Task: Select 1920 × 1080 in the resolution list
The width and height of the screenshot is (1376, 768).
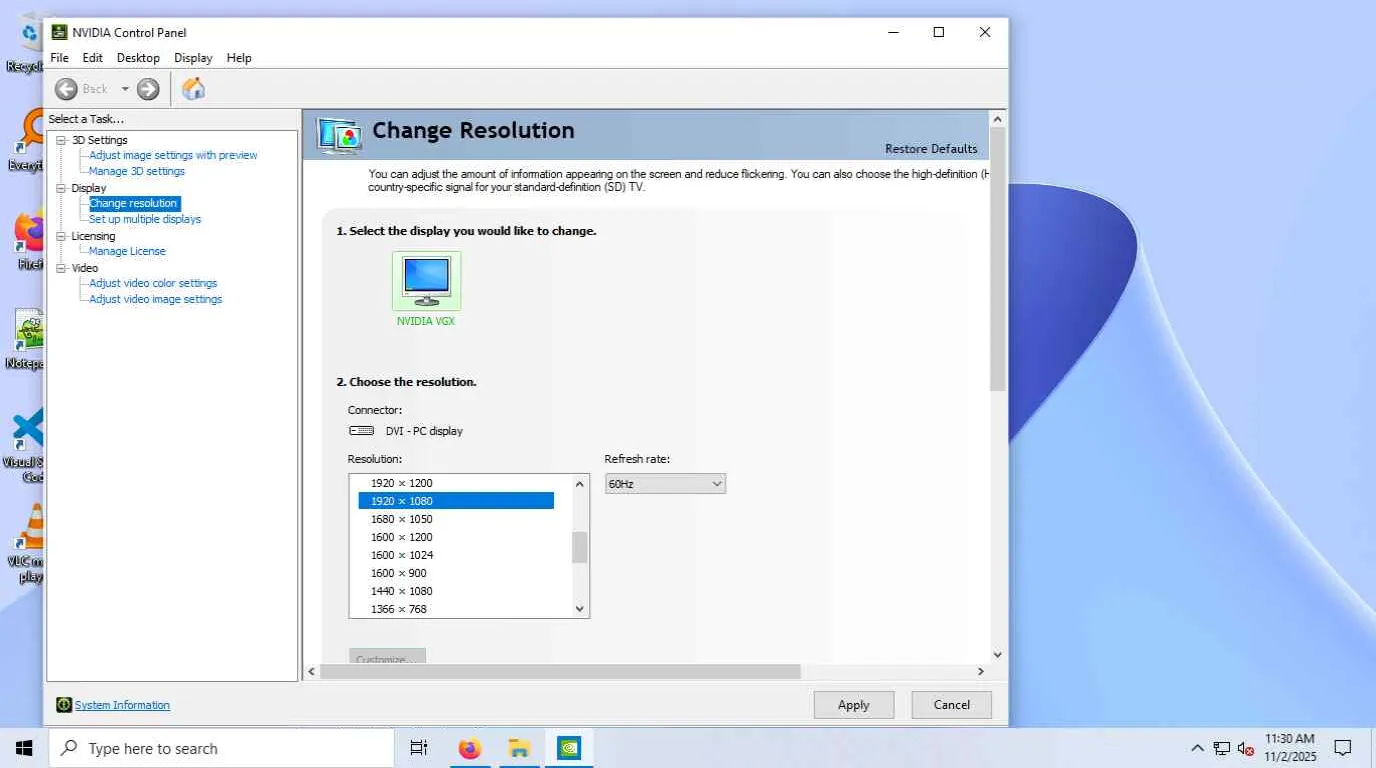Action: [x=456, y=501]
